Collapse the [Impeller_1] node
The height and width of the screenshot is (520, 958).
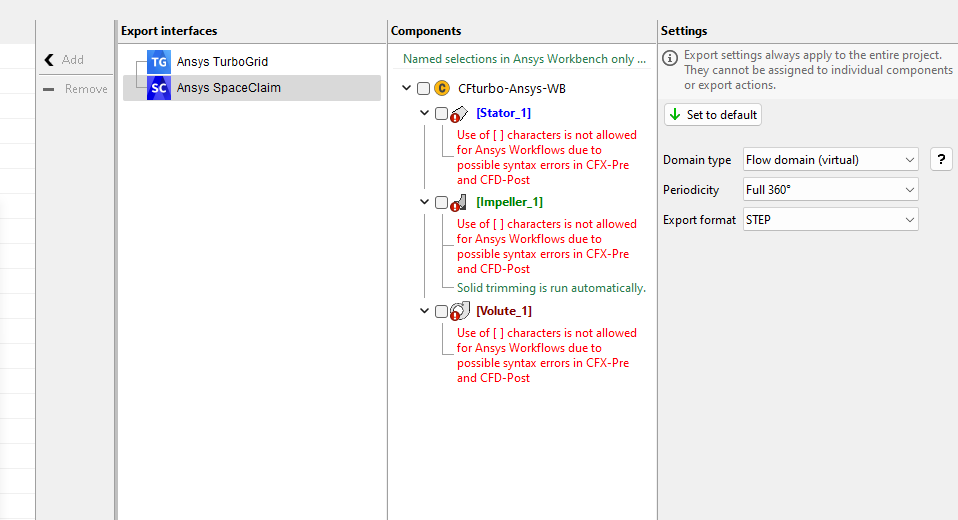click(425, 202)
